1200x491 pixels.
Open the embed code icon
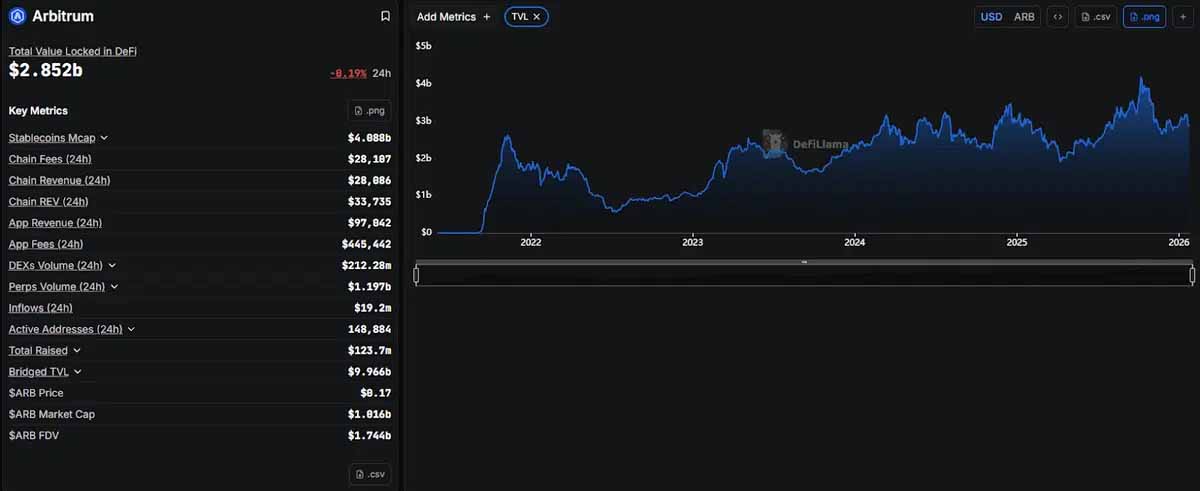click(1058, 17)
